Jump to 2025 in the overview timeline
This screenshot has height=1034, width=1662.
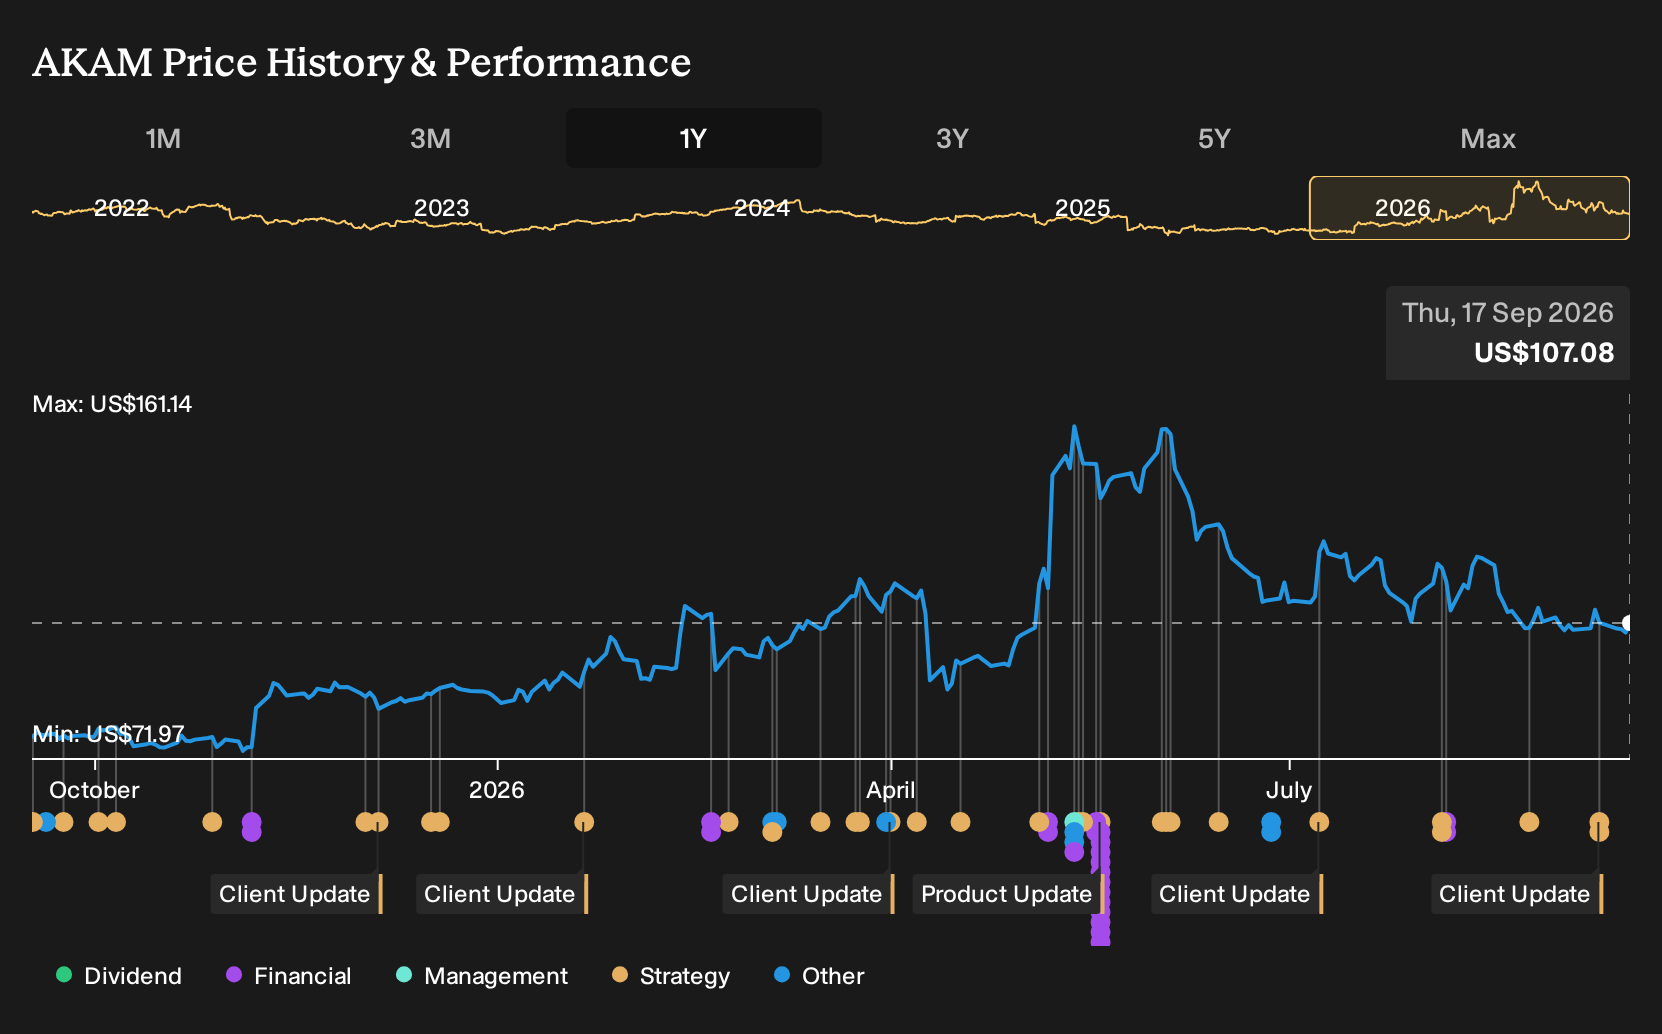[1082, 208]
